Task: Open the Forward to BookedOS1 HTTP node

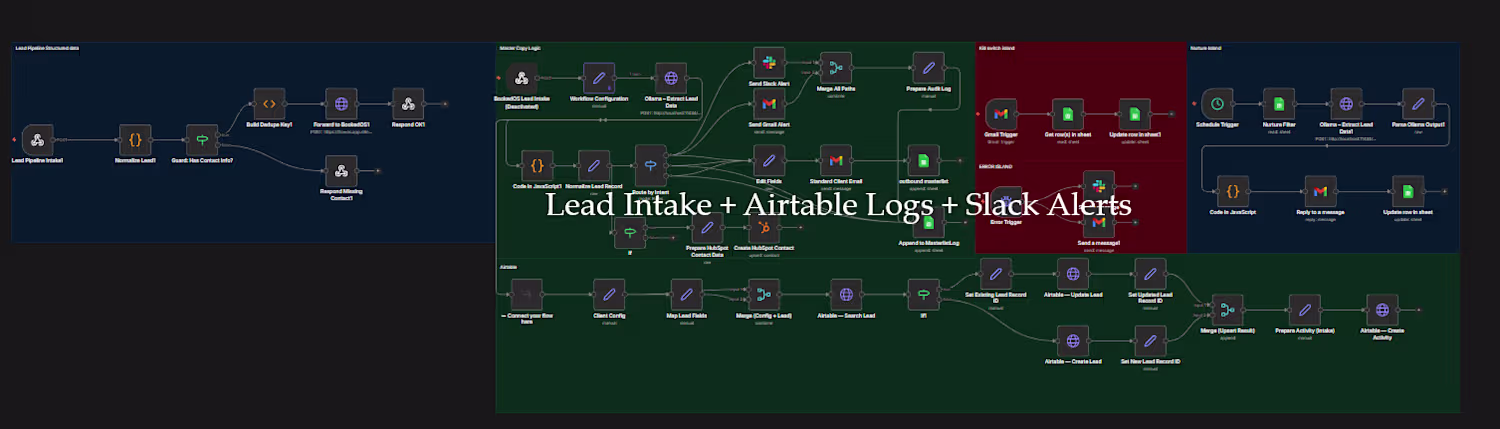Action: pos(341,103)
